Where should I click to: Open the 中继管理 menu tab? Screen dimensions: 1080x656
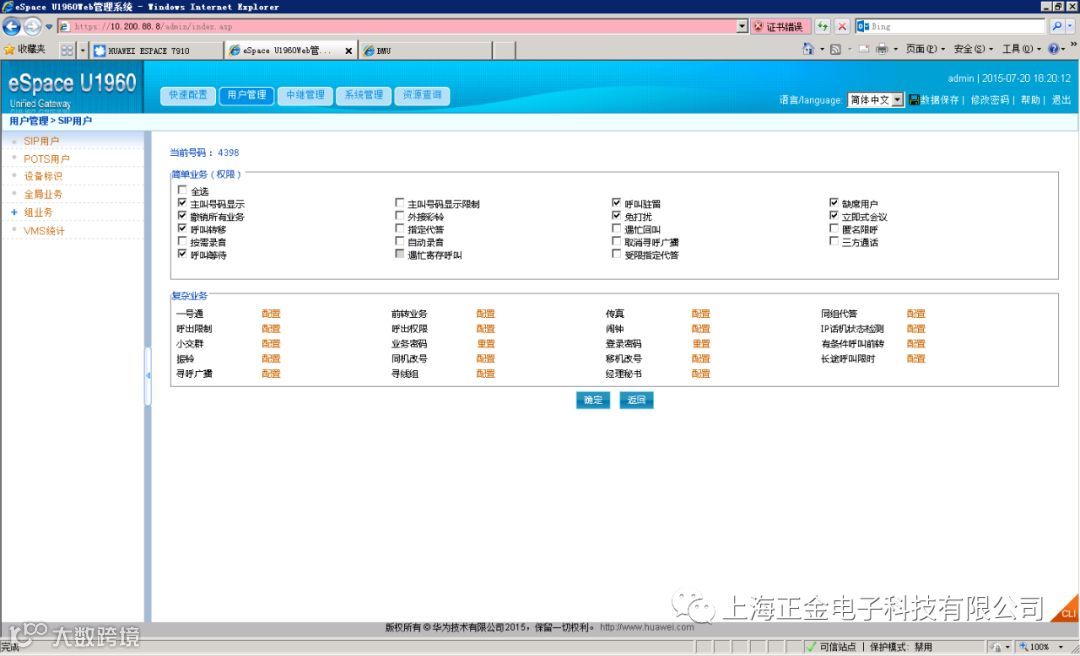[x=305, y=95]
